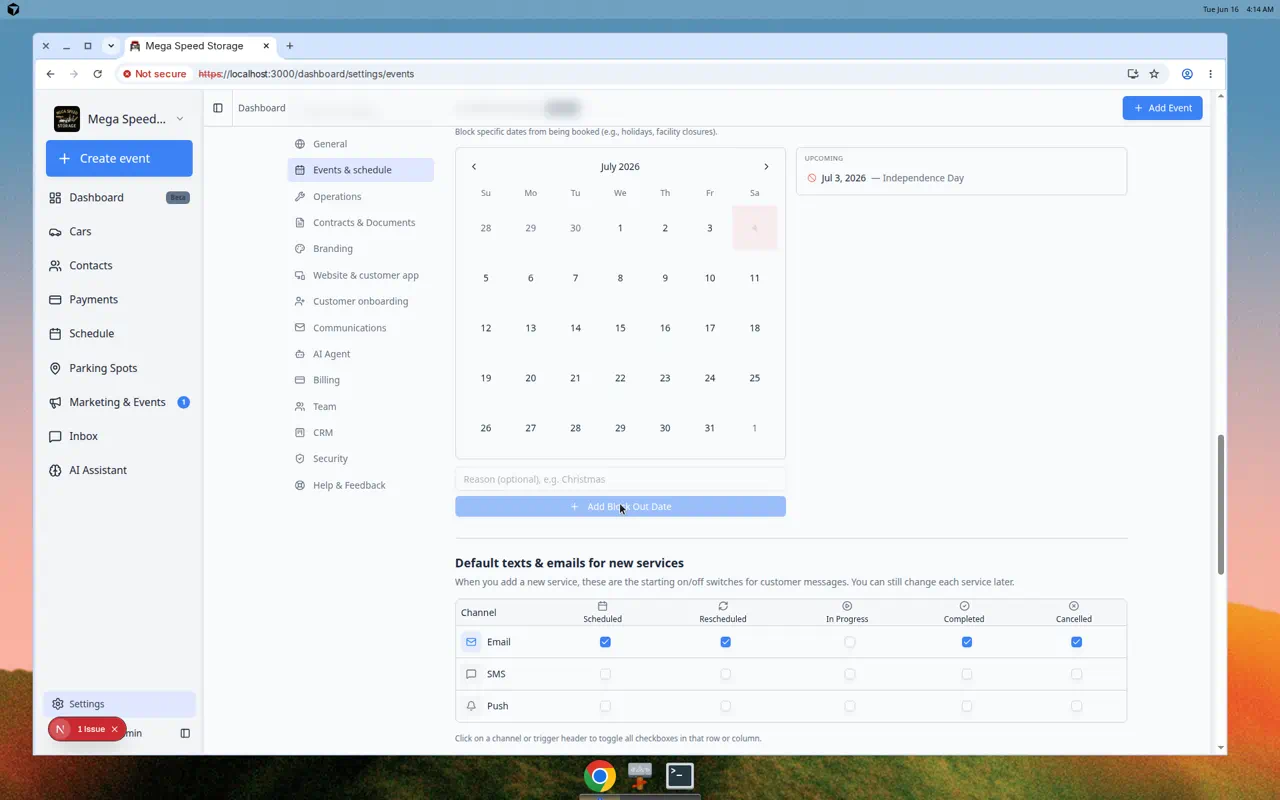Collapse sidebar via icon near admin
The image size is (1280, 800).
pos(185,733)
